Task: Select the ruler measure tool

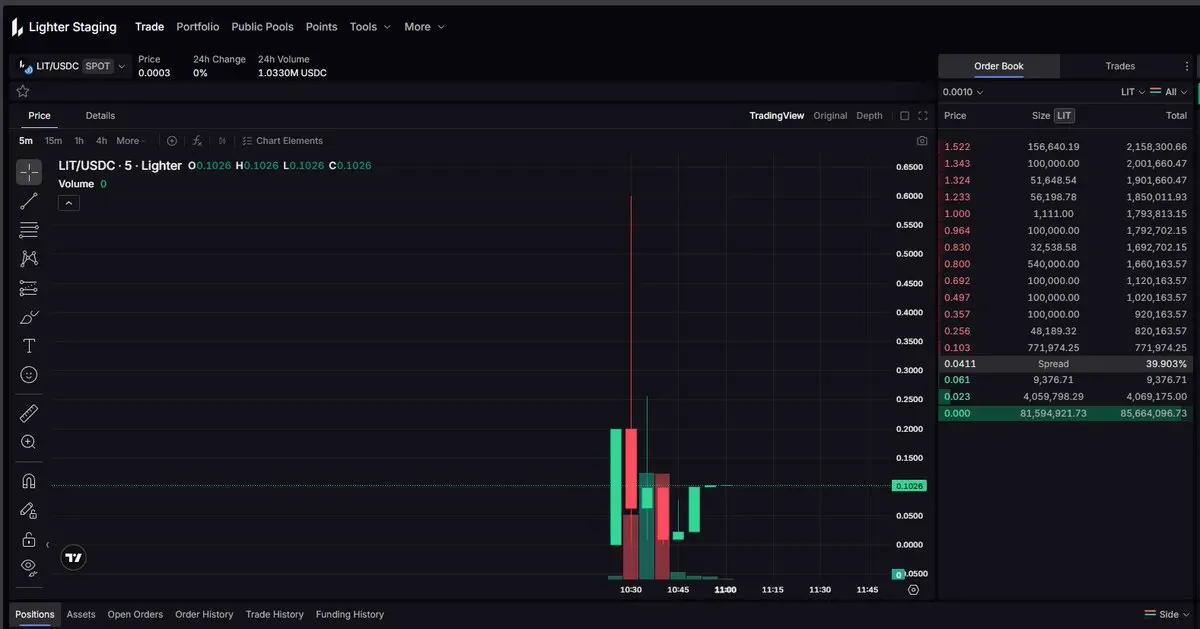Action: (x=29, y=413)
